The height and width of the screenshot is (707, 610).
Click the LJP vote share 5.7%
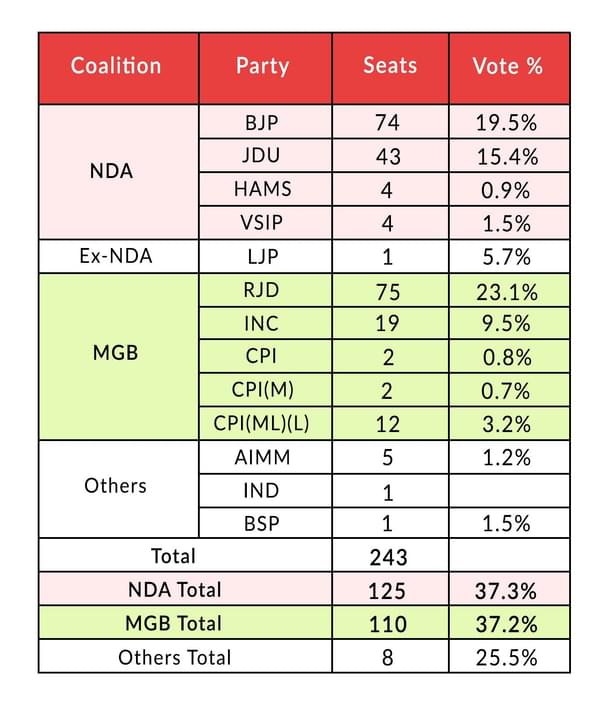507,256
